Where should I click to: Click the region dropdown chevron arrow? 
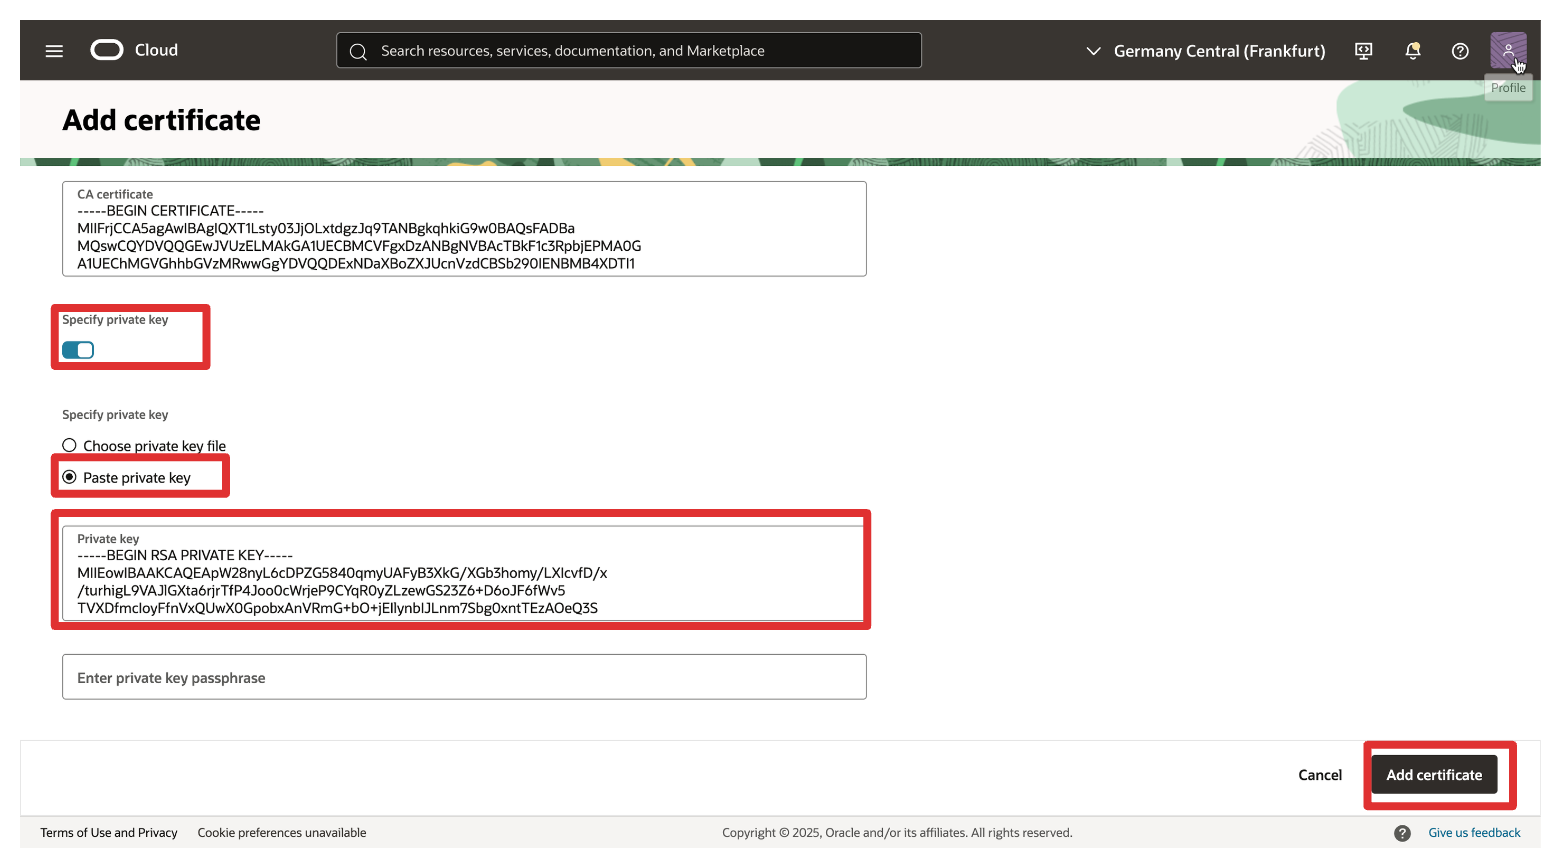click(1093, 51)
